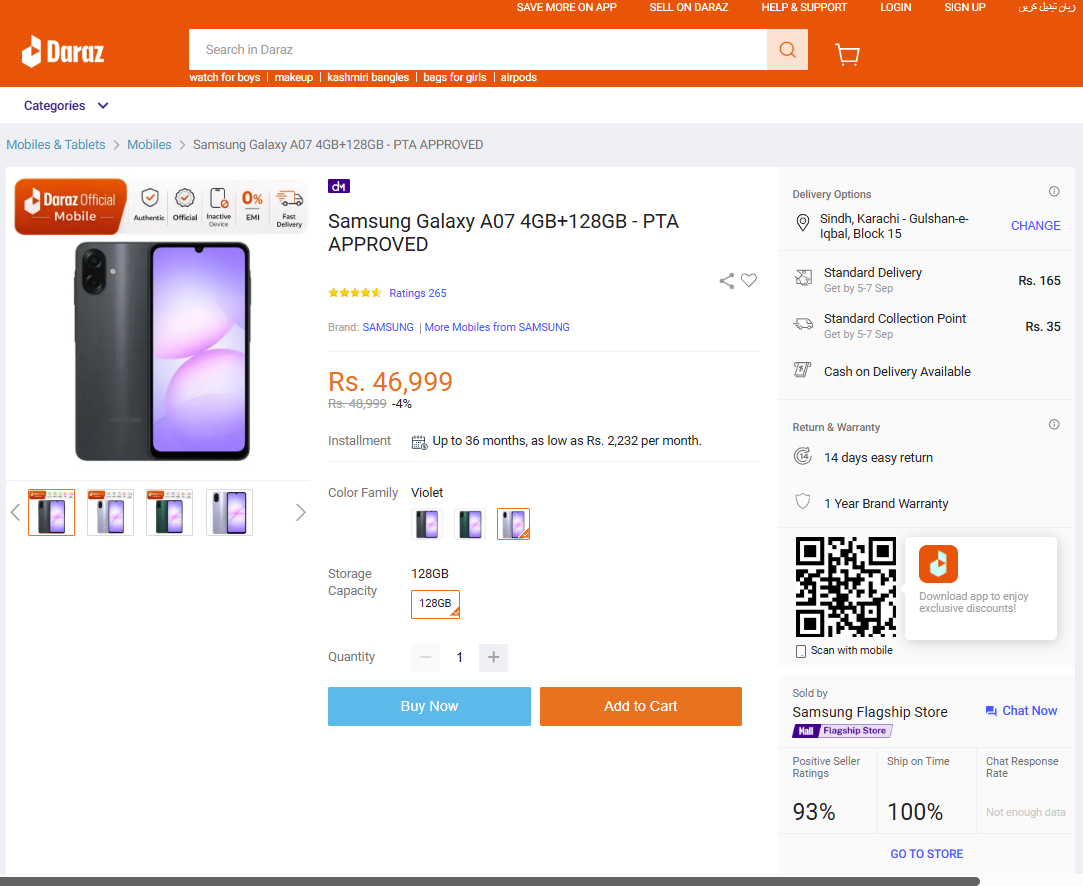1083x886 pixels.
Task: Add to wishlist with heart icon
Action: coord(749,280)
